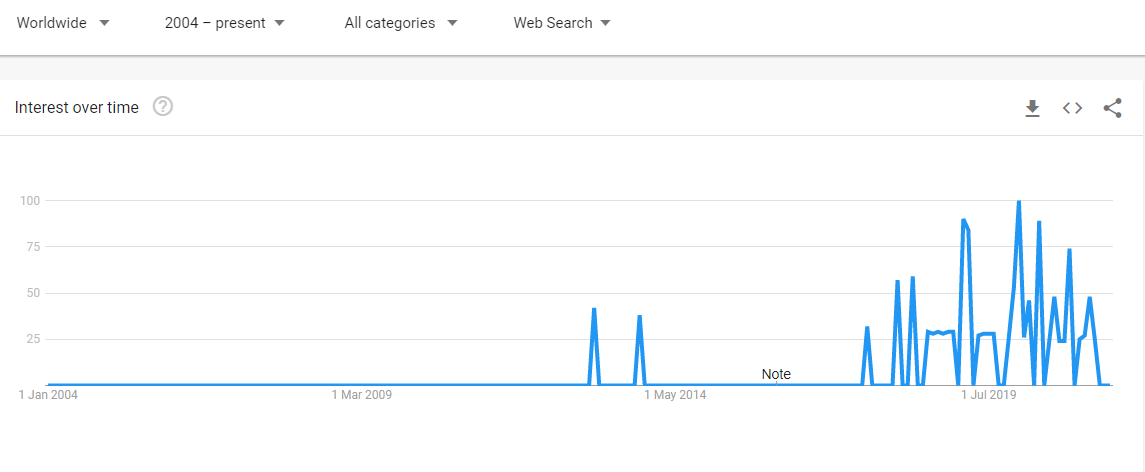The height and width of the screenshot is (472, 1145).
Task: Click the 1 Mar 2009 axis label
Action: (361, 395)
